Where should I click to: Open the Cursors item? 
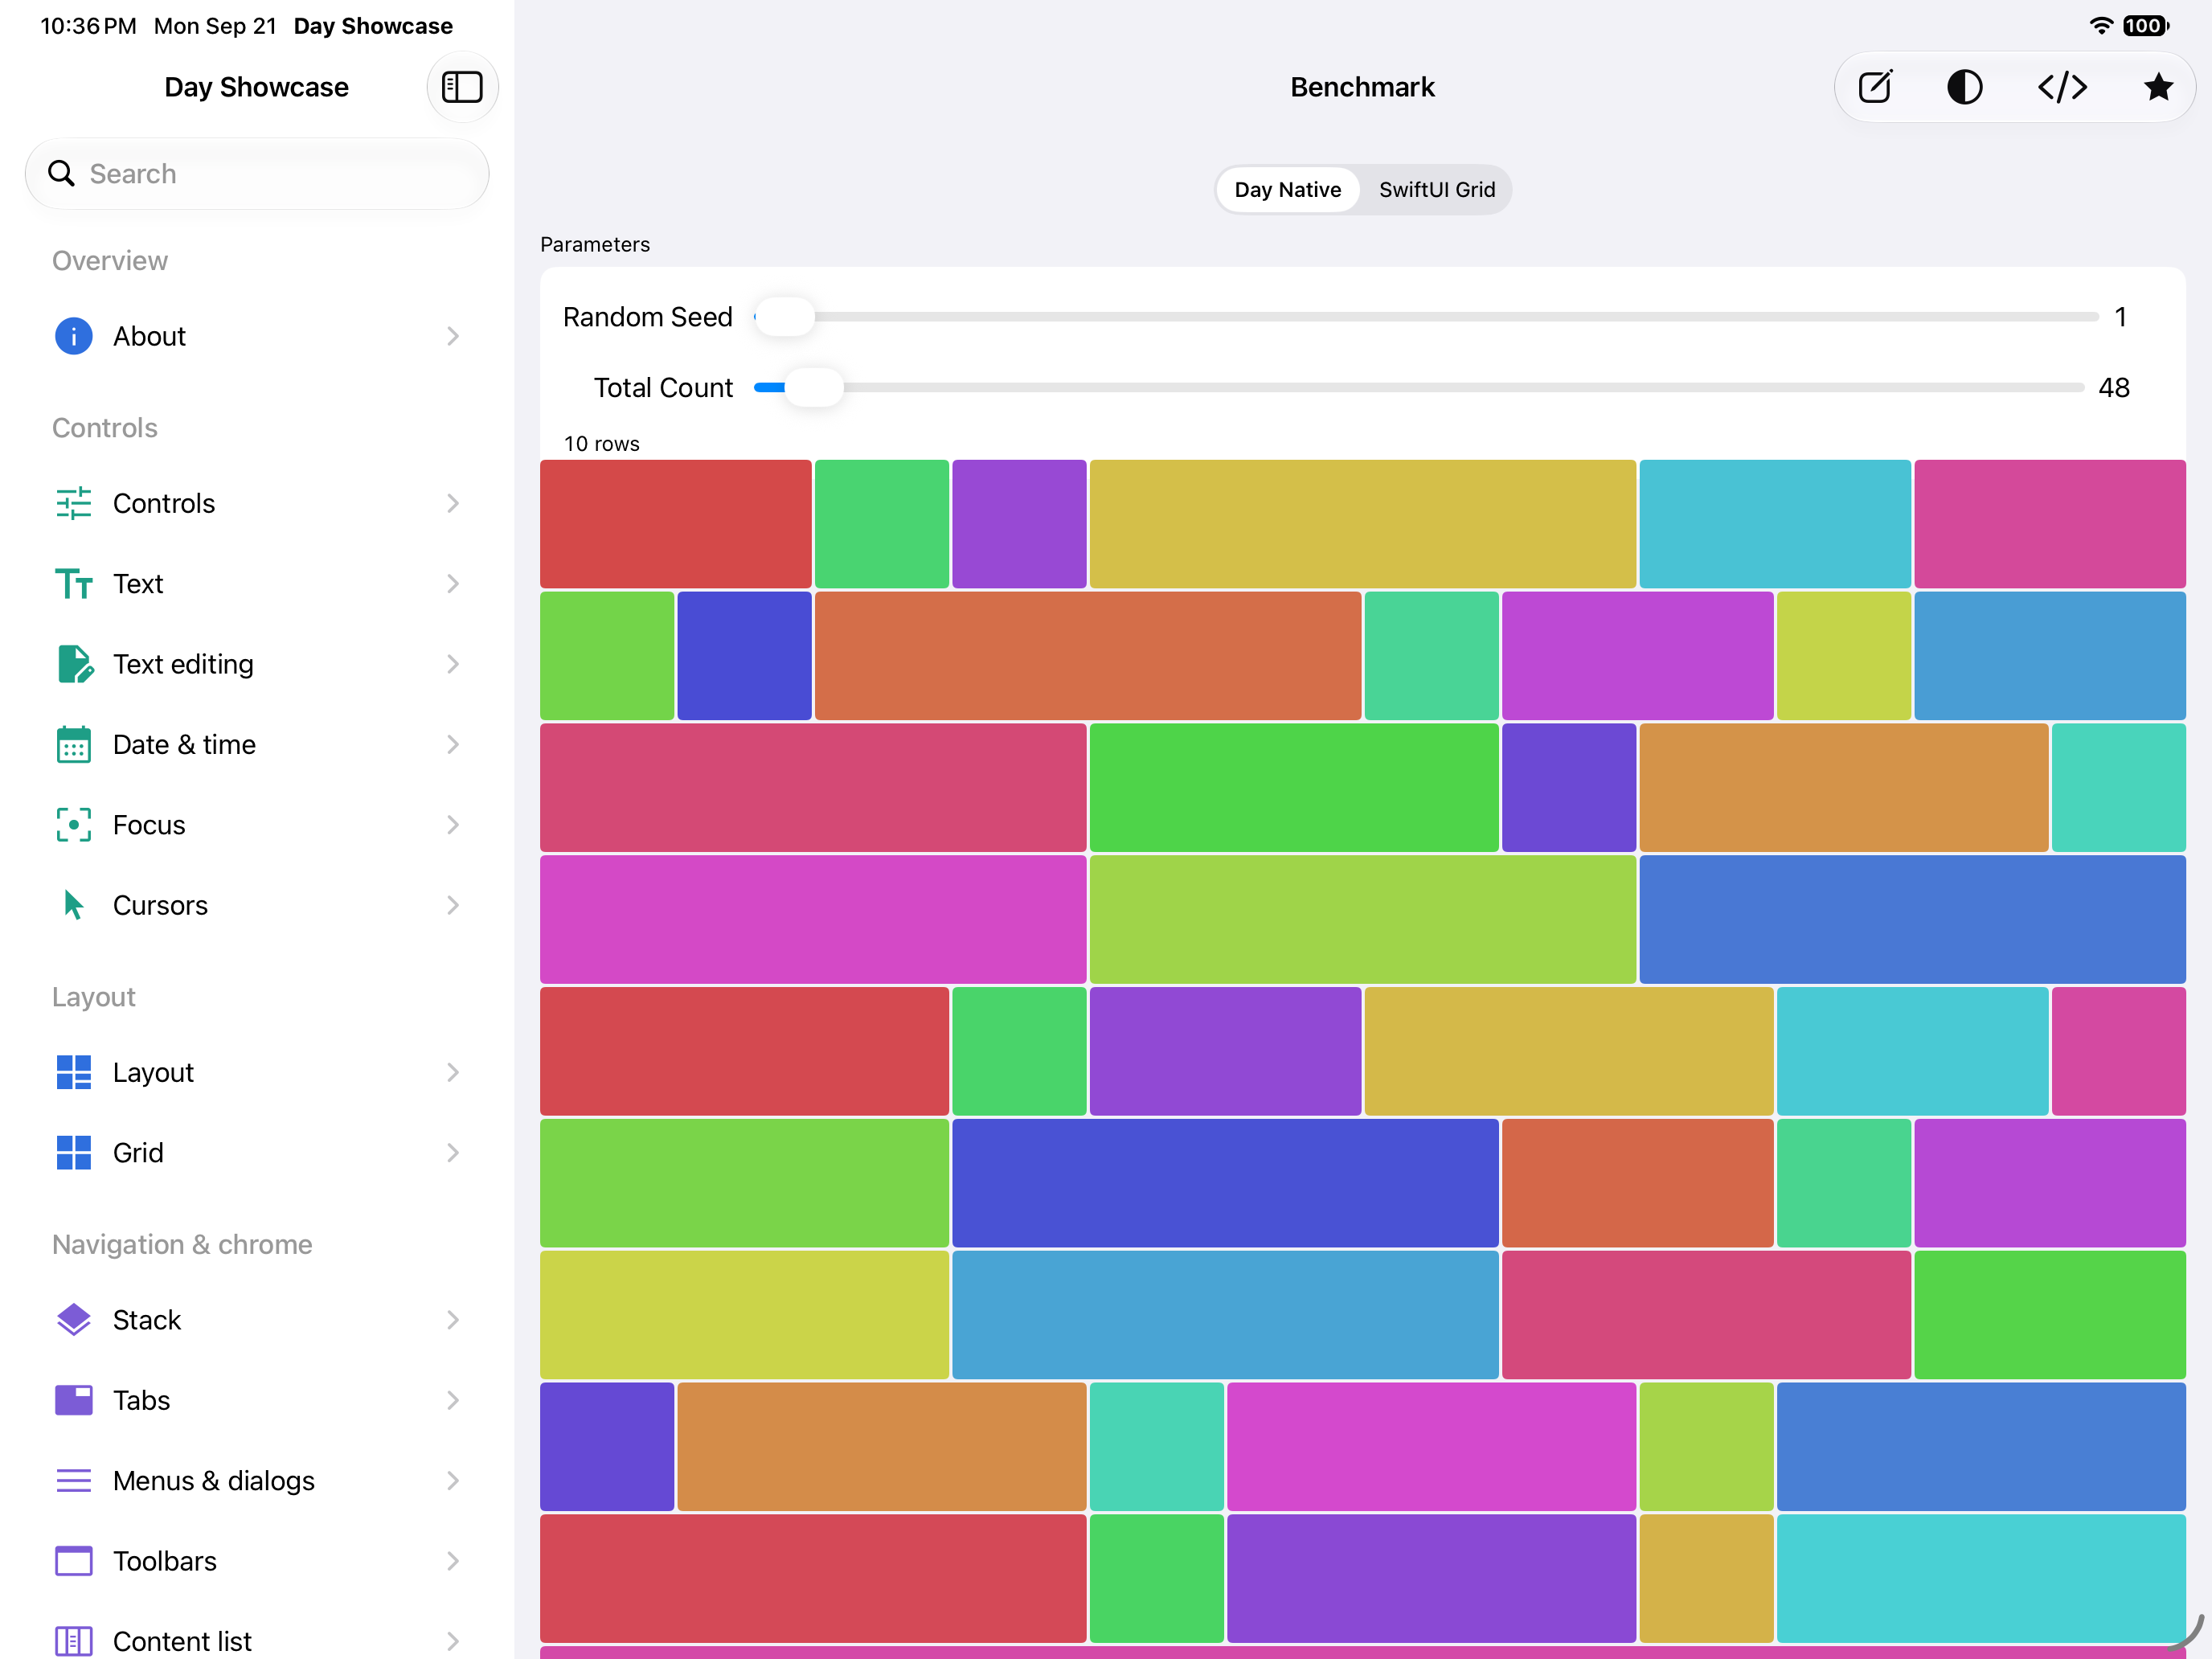click(257, 905)
